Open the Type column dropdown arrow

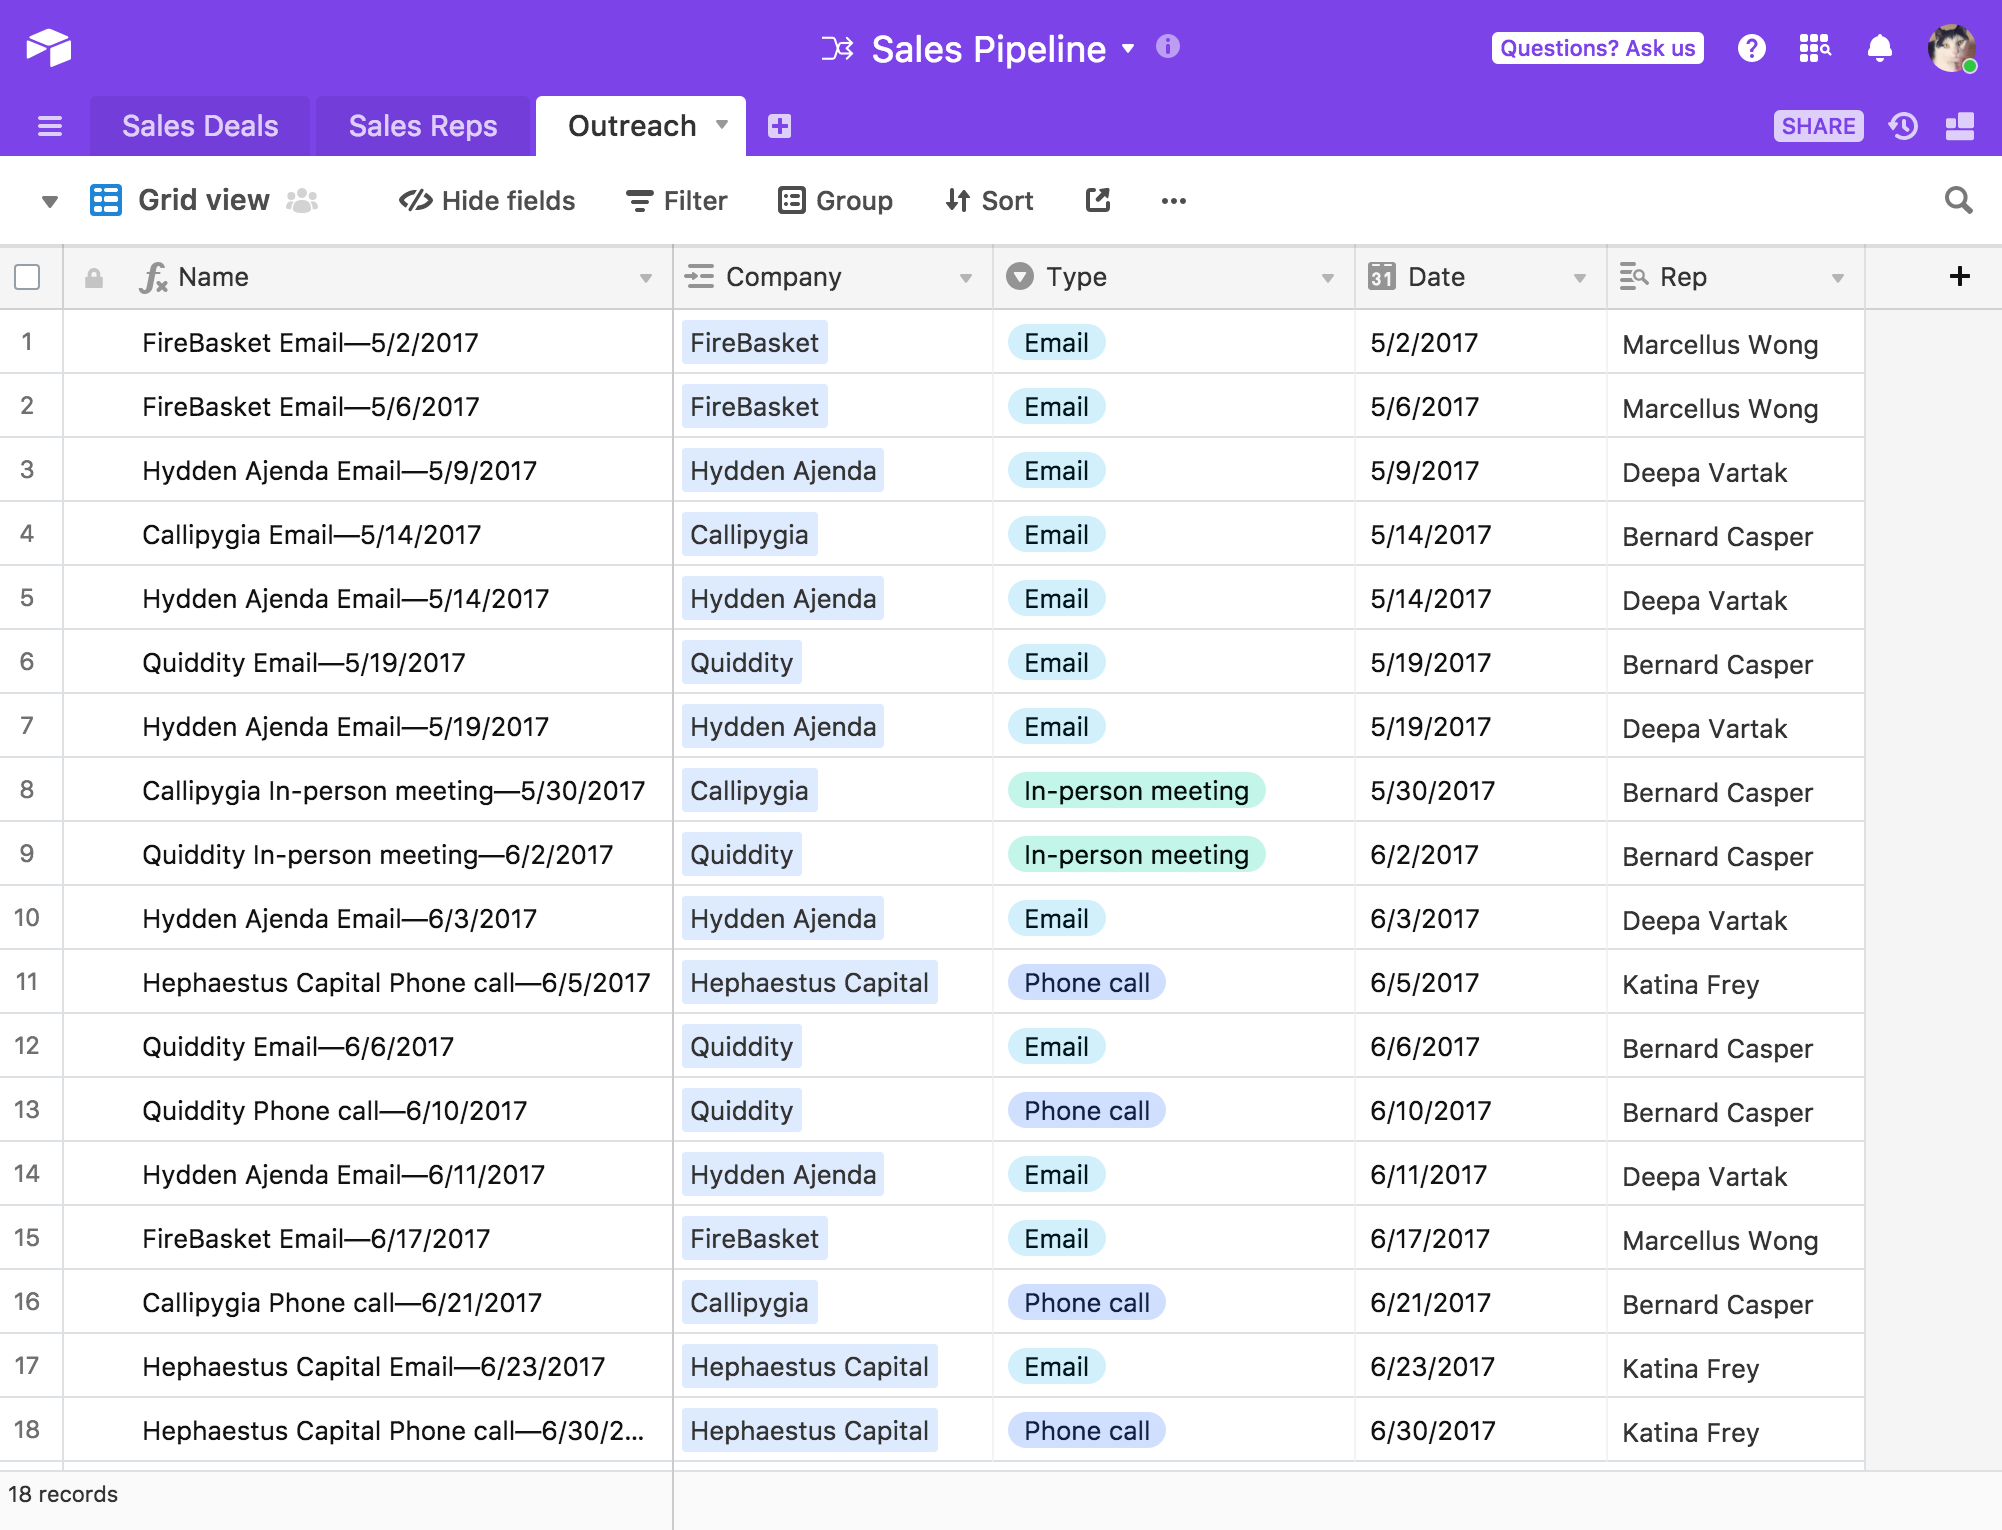pyautogui.click(x=1328, y=278)
